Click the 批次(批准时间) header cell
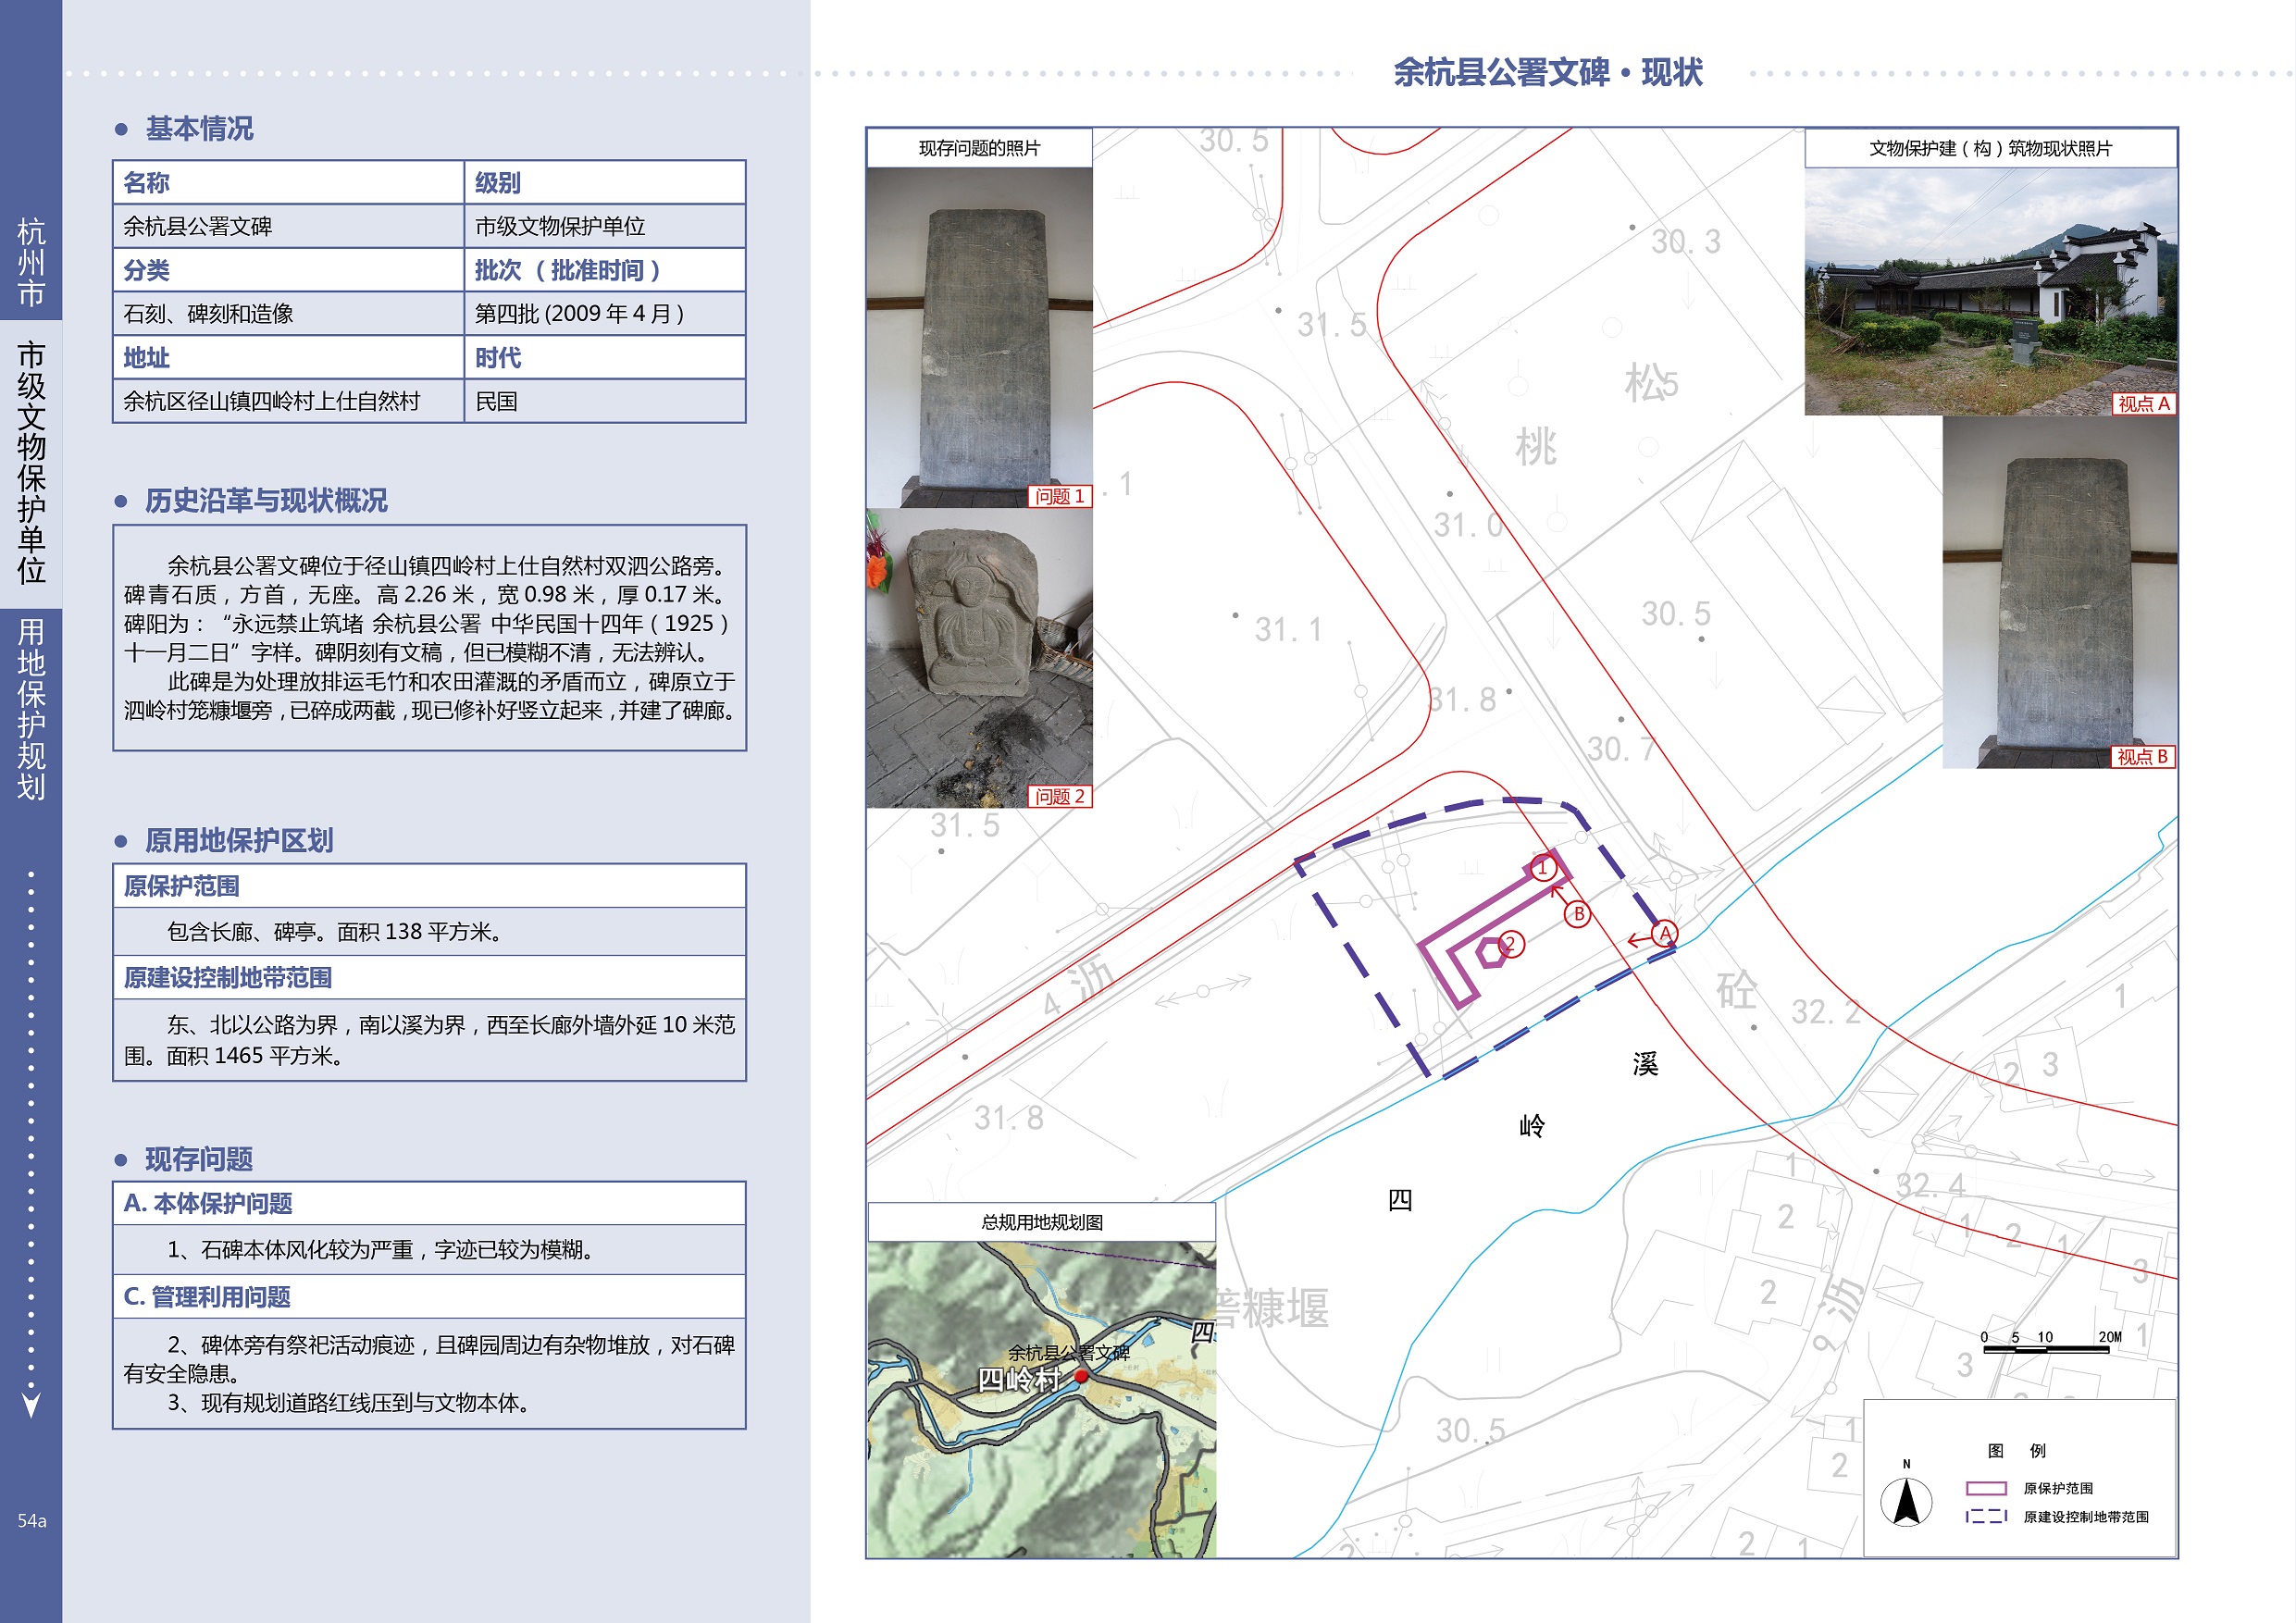 pos(605,270)
